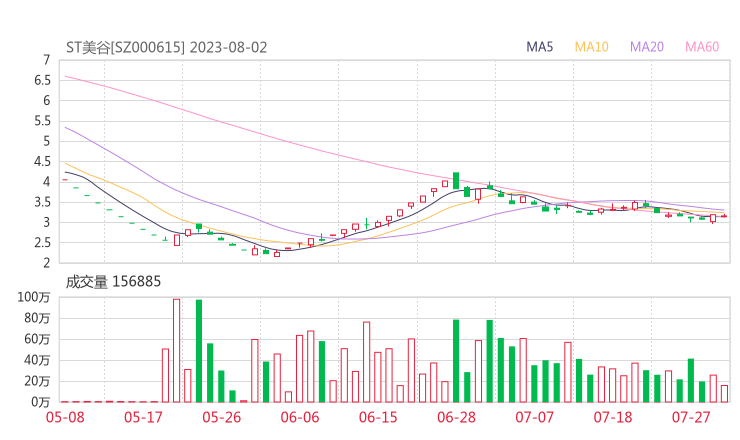740x440 pixels.
Task: Click the 100万 volume axis label
Action: tap(34, 297)
